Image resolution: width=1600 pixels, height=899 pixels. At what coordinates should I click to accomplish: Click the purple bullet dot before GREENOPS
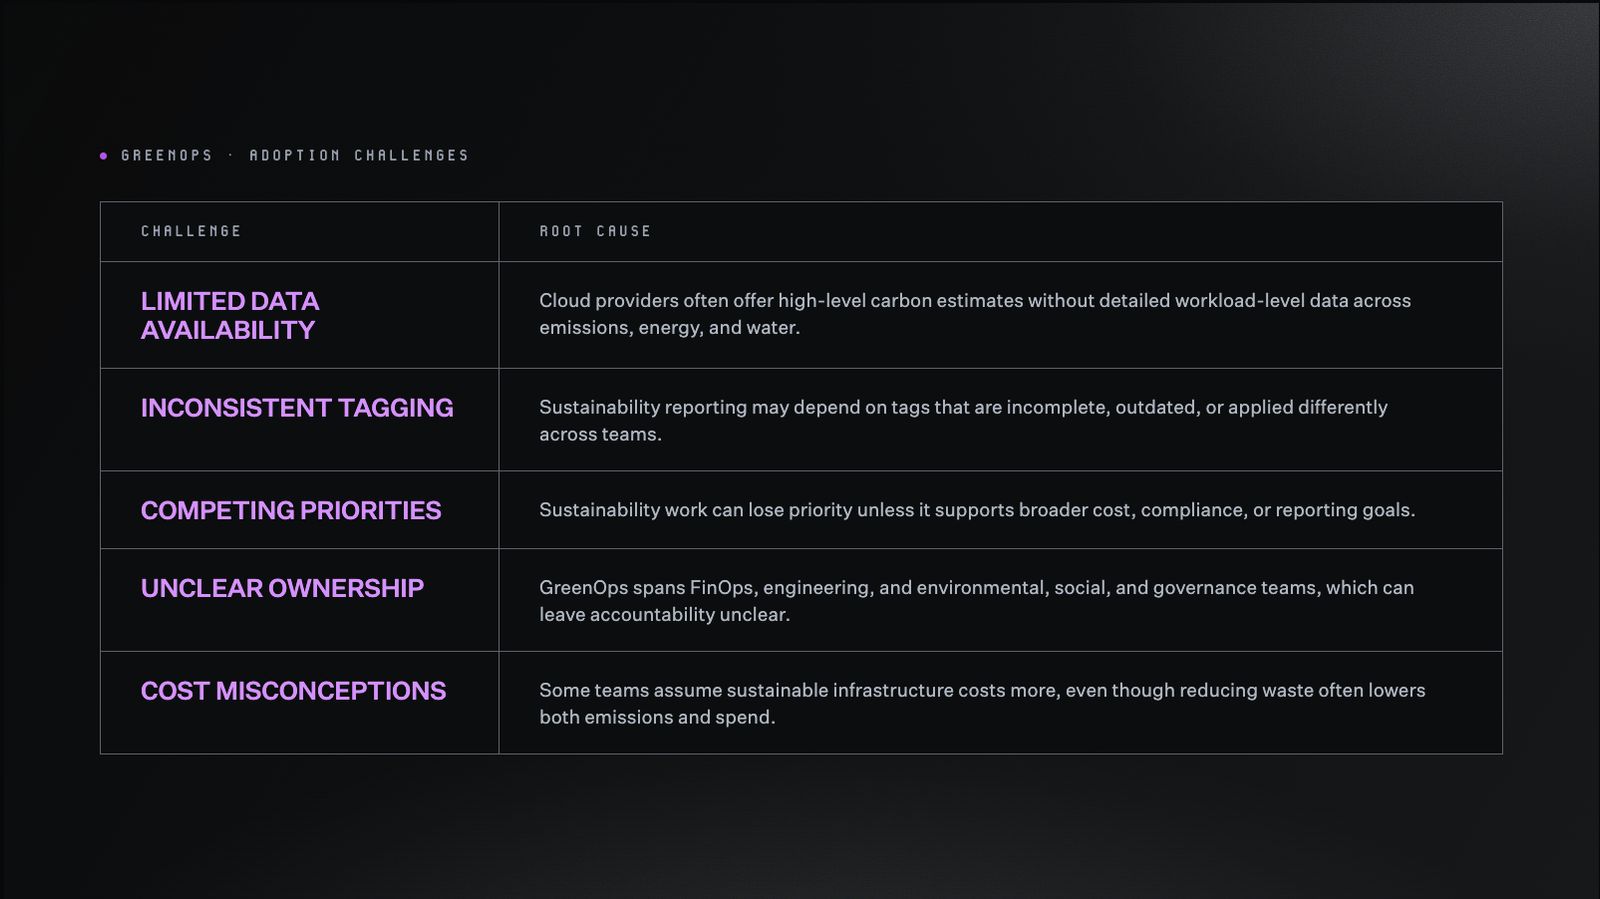(104, 156)
